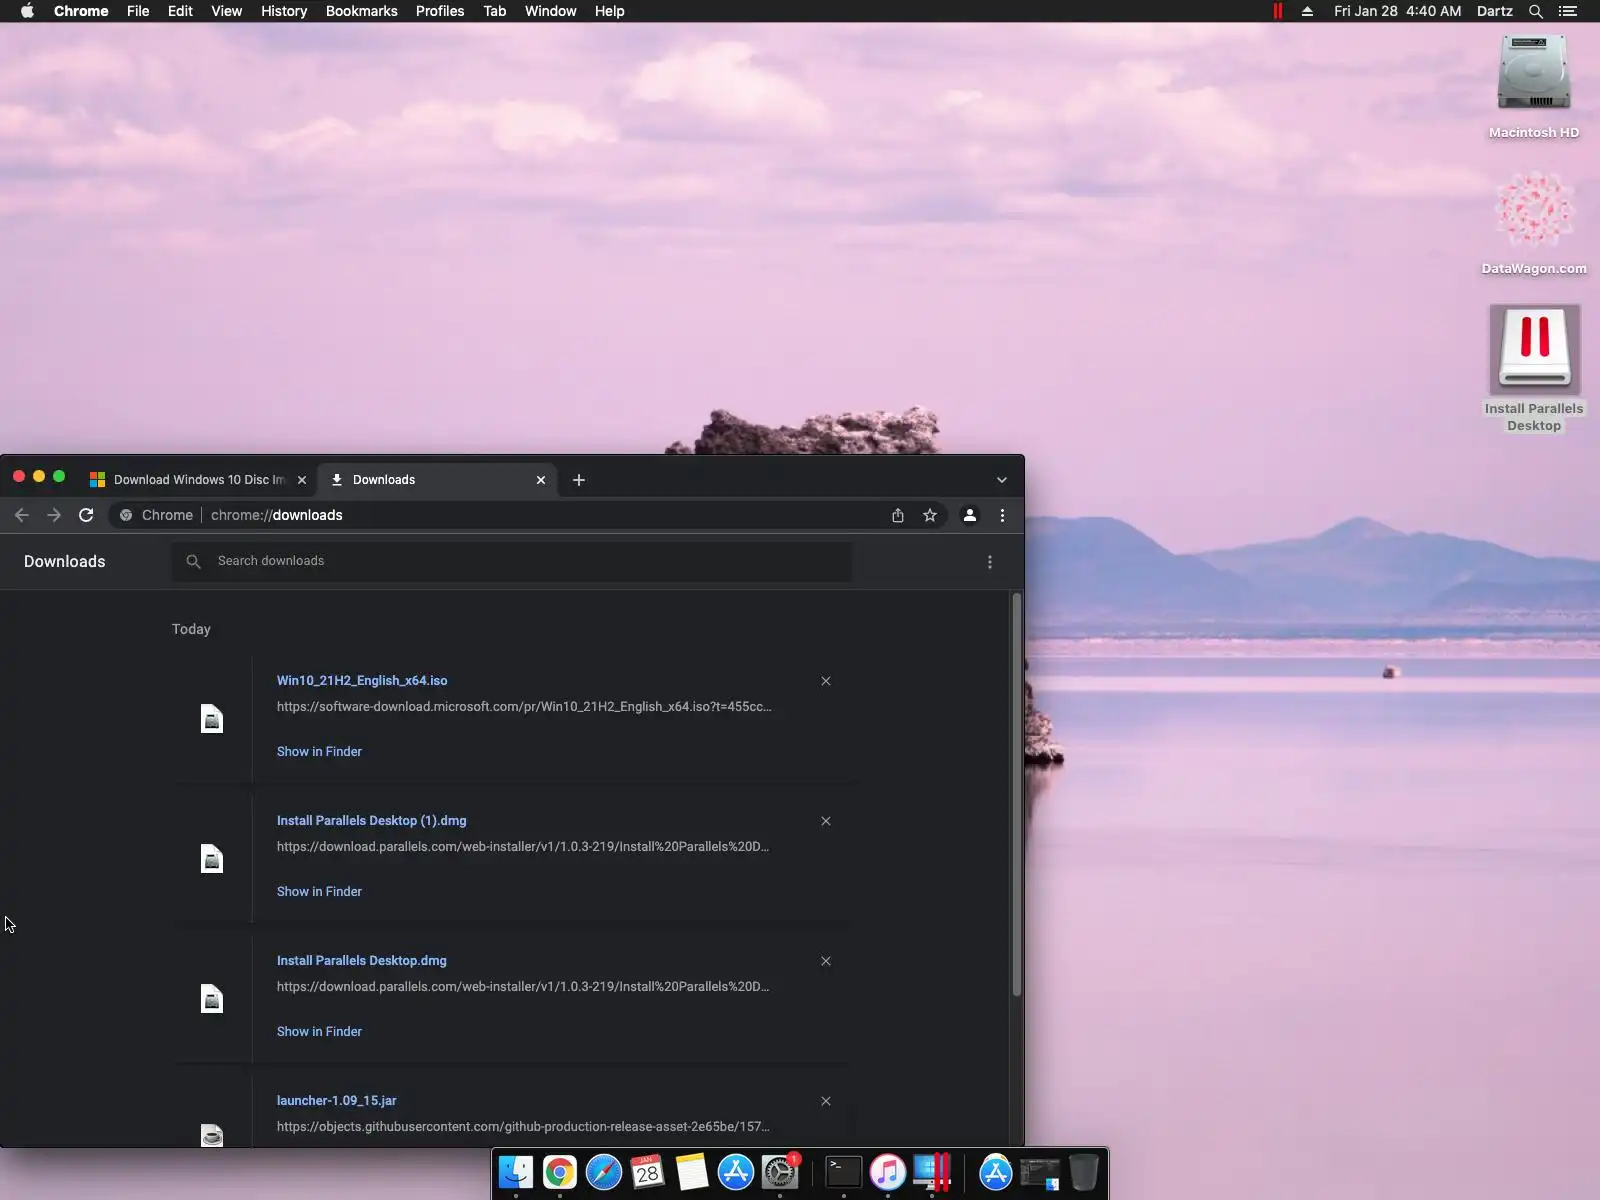Open the View menu

click(226, 11)
